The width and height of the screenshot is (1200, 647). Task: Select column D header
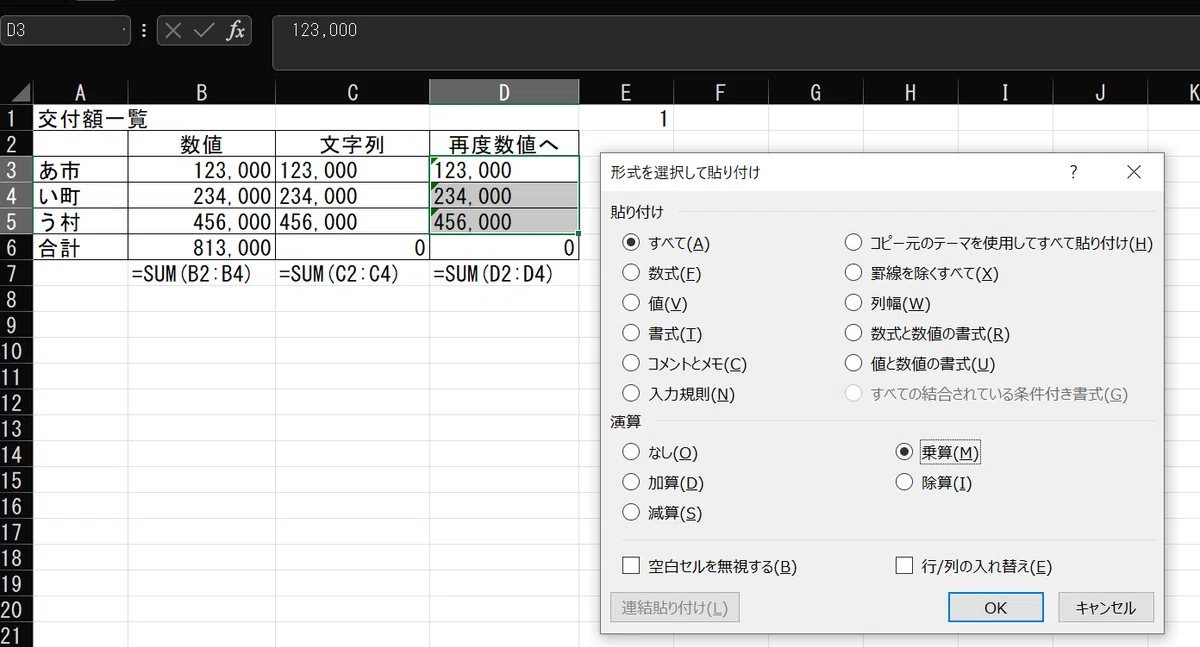[504, 93]
